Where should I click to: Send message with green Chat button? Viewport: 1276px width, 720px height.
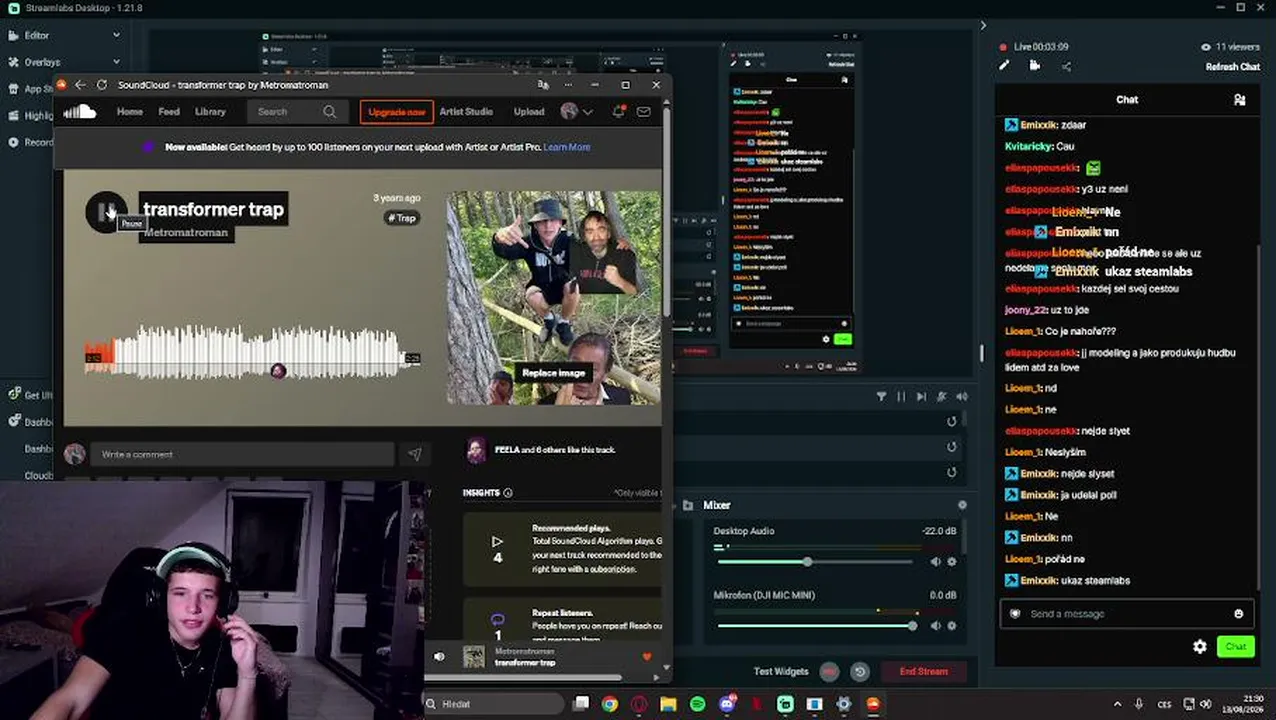pos(1236,647)
